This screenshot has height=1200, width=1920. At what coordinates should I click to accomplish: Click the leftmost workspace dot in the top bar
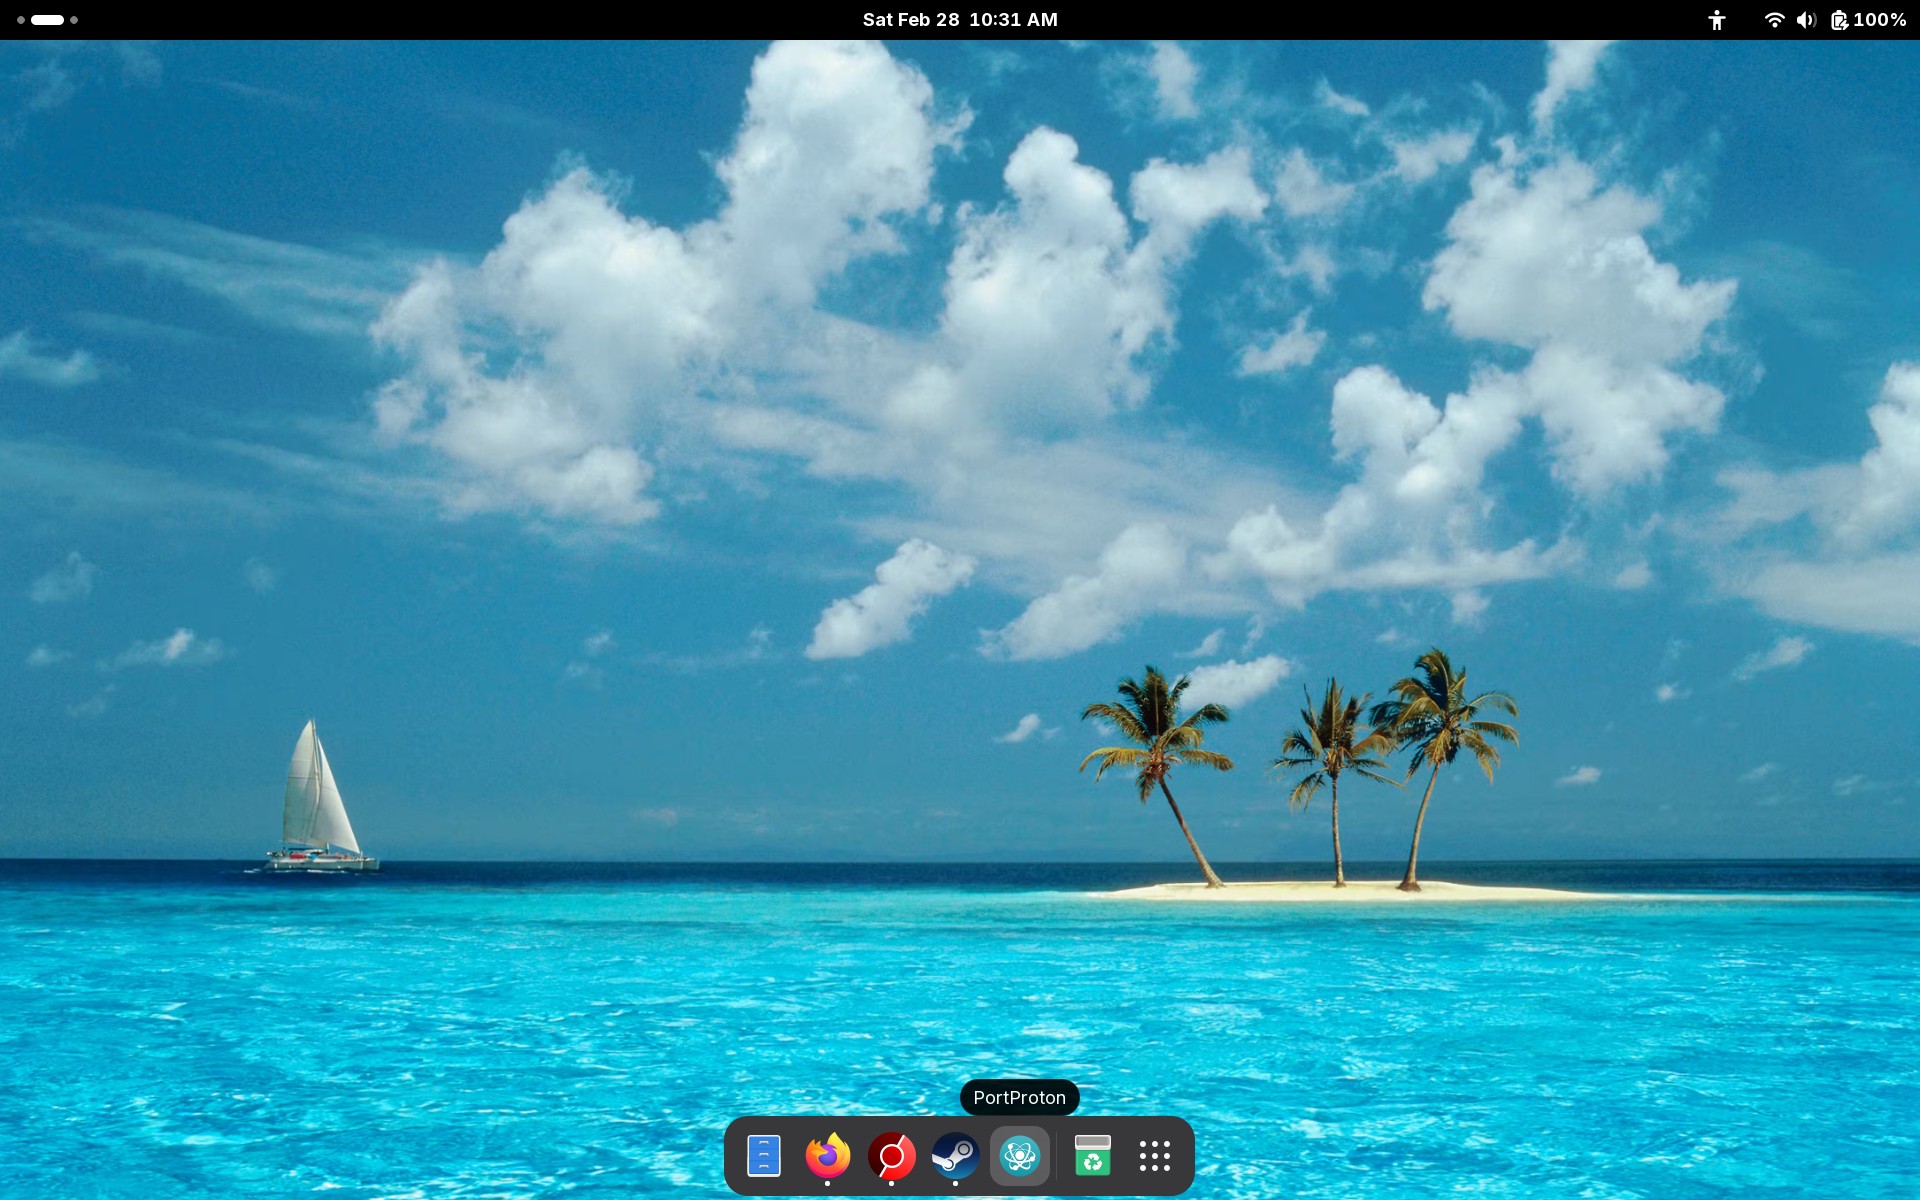coord(21,20)
